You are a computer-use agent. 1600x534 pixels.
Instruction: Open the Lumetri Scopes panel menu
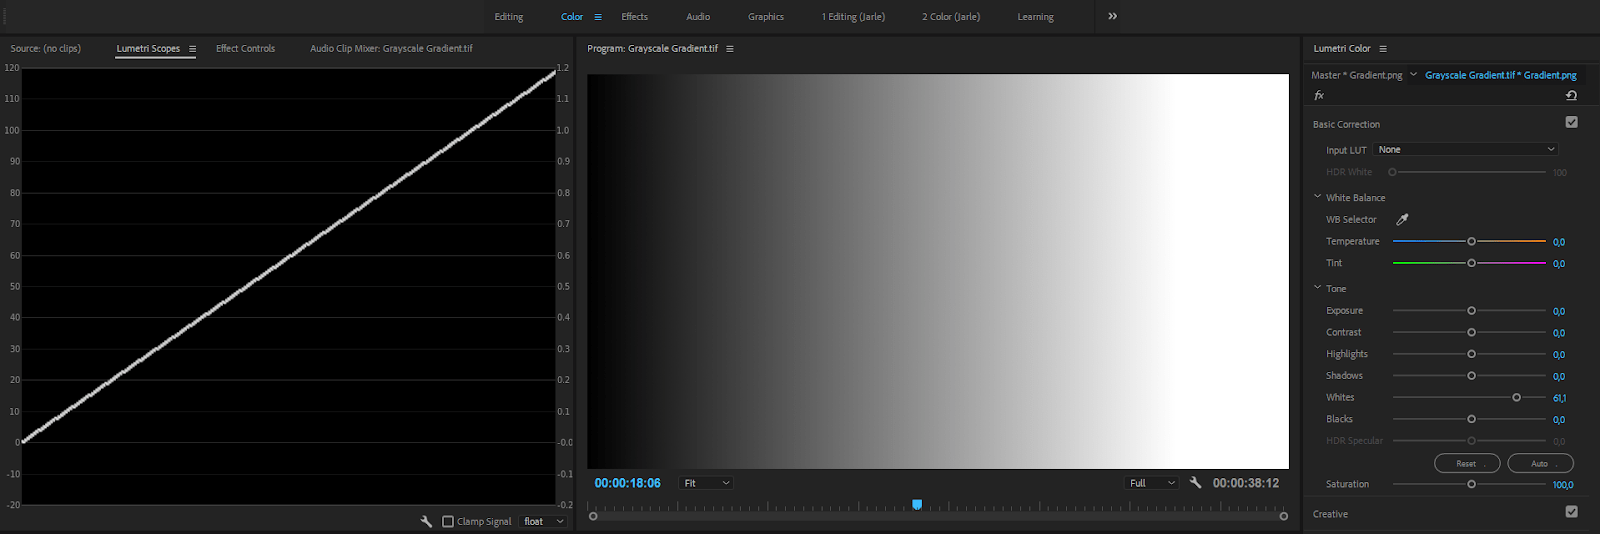(x=192, y=49)
